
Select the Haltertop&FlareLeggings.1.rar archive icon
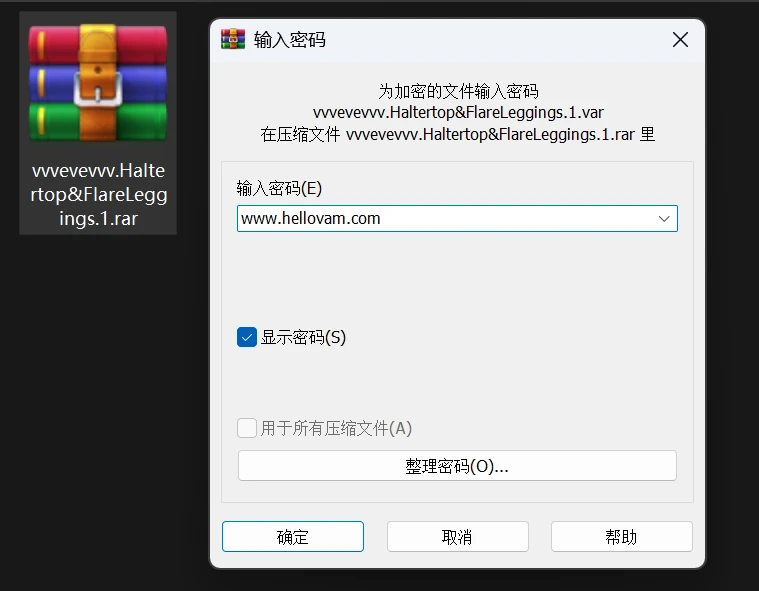point(98,83)
